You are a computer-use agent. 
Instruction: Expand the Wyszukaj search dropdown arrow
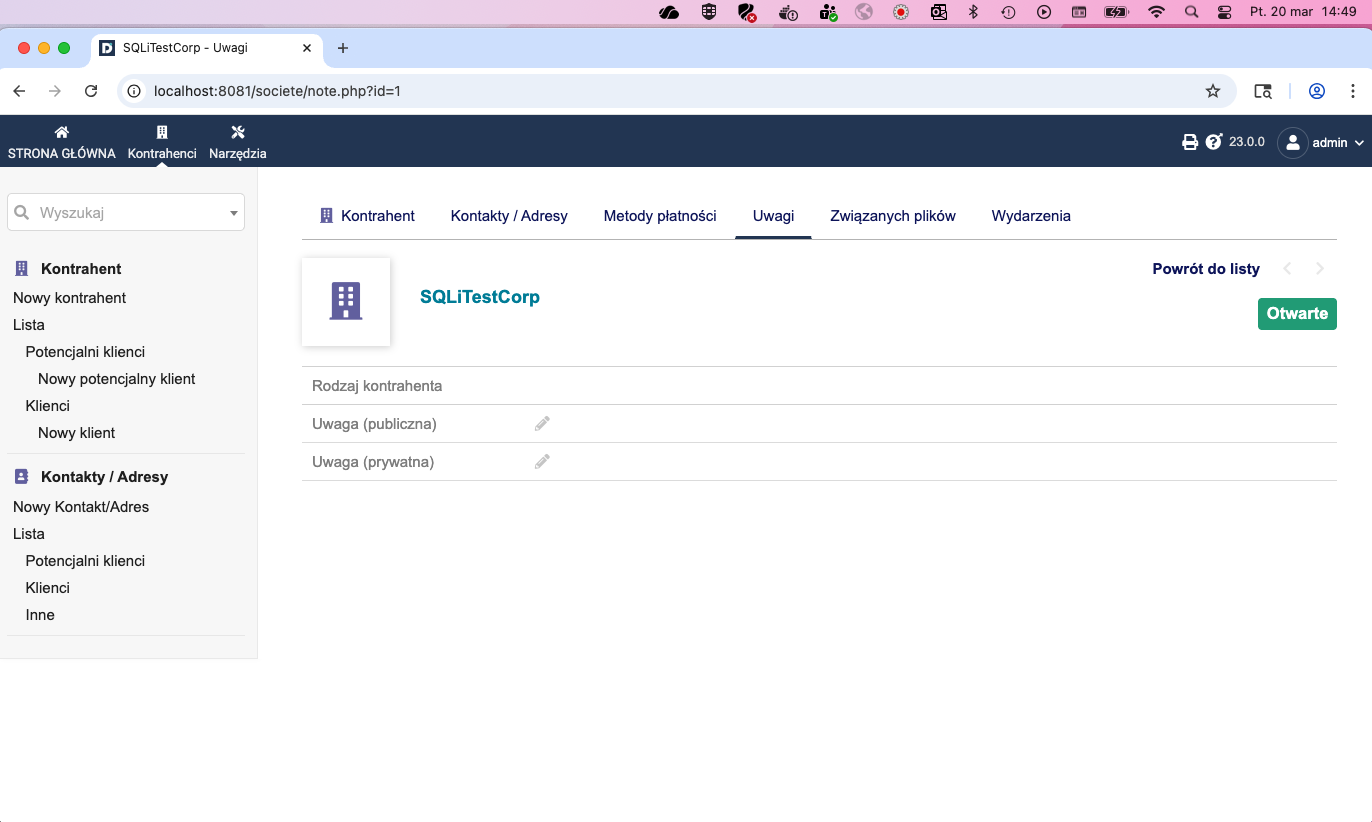click(233, 213)
